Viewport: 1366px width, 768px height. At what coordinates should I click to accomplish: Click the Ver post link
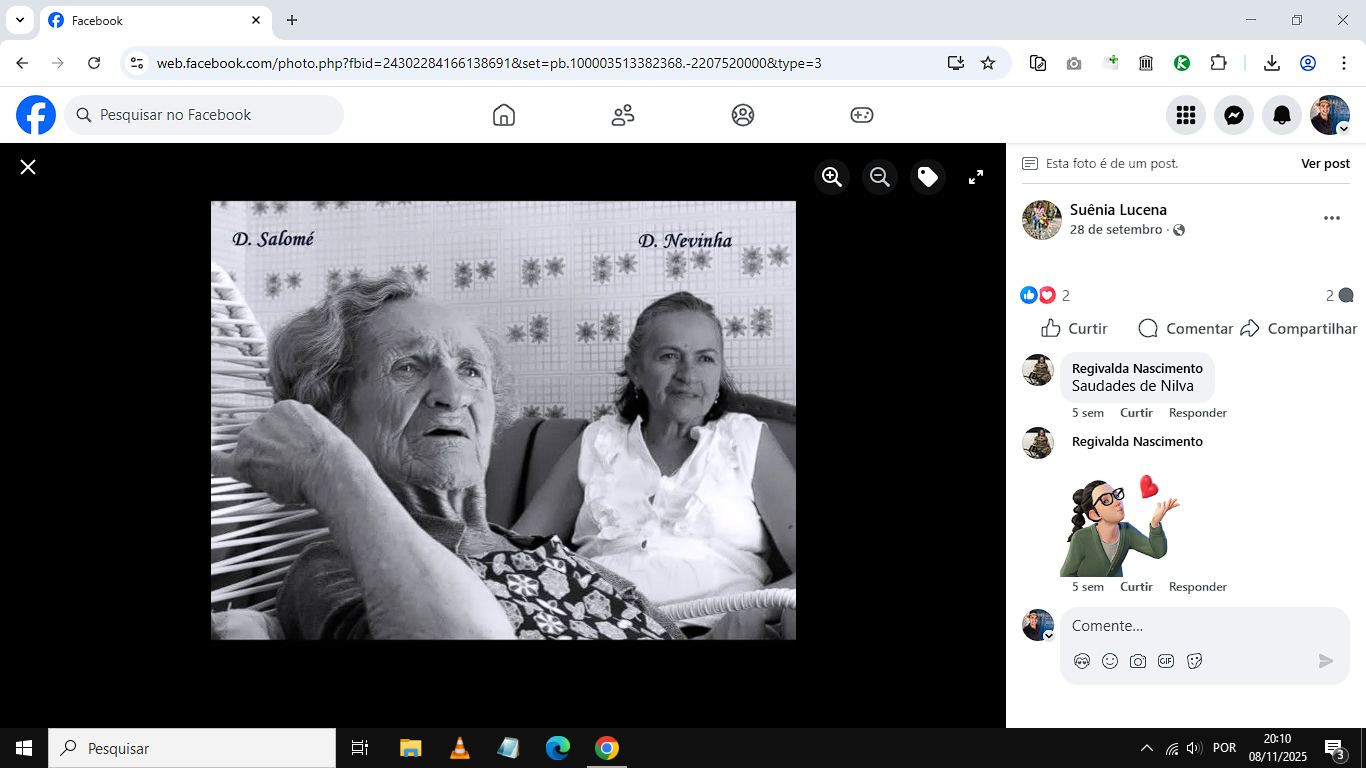point(1325,163)
